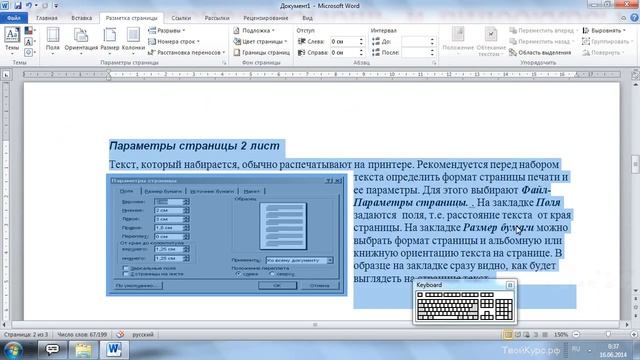640x360 pixels.
Task: Open the Поля (Margins) menu
Action: tap(53, 41)
